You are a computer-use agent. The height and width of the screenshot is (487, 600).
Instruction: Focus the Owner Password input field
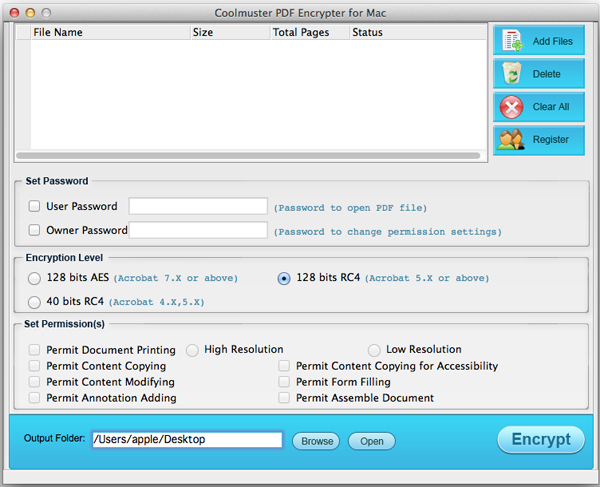pos(198,230)
